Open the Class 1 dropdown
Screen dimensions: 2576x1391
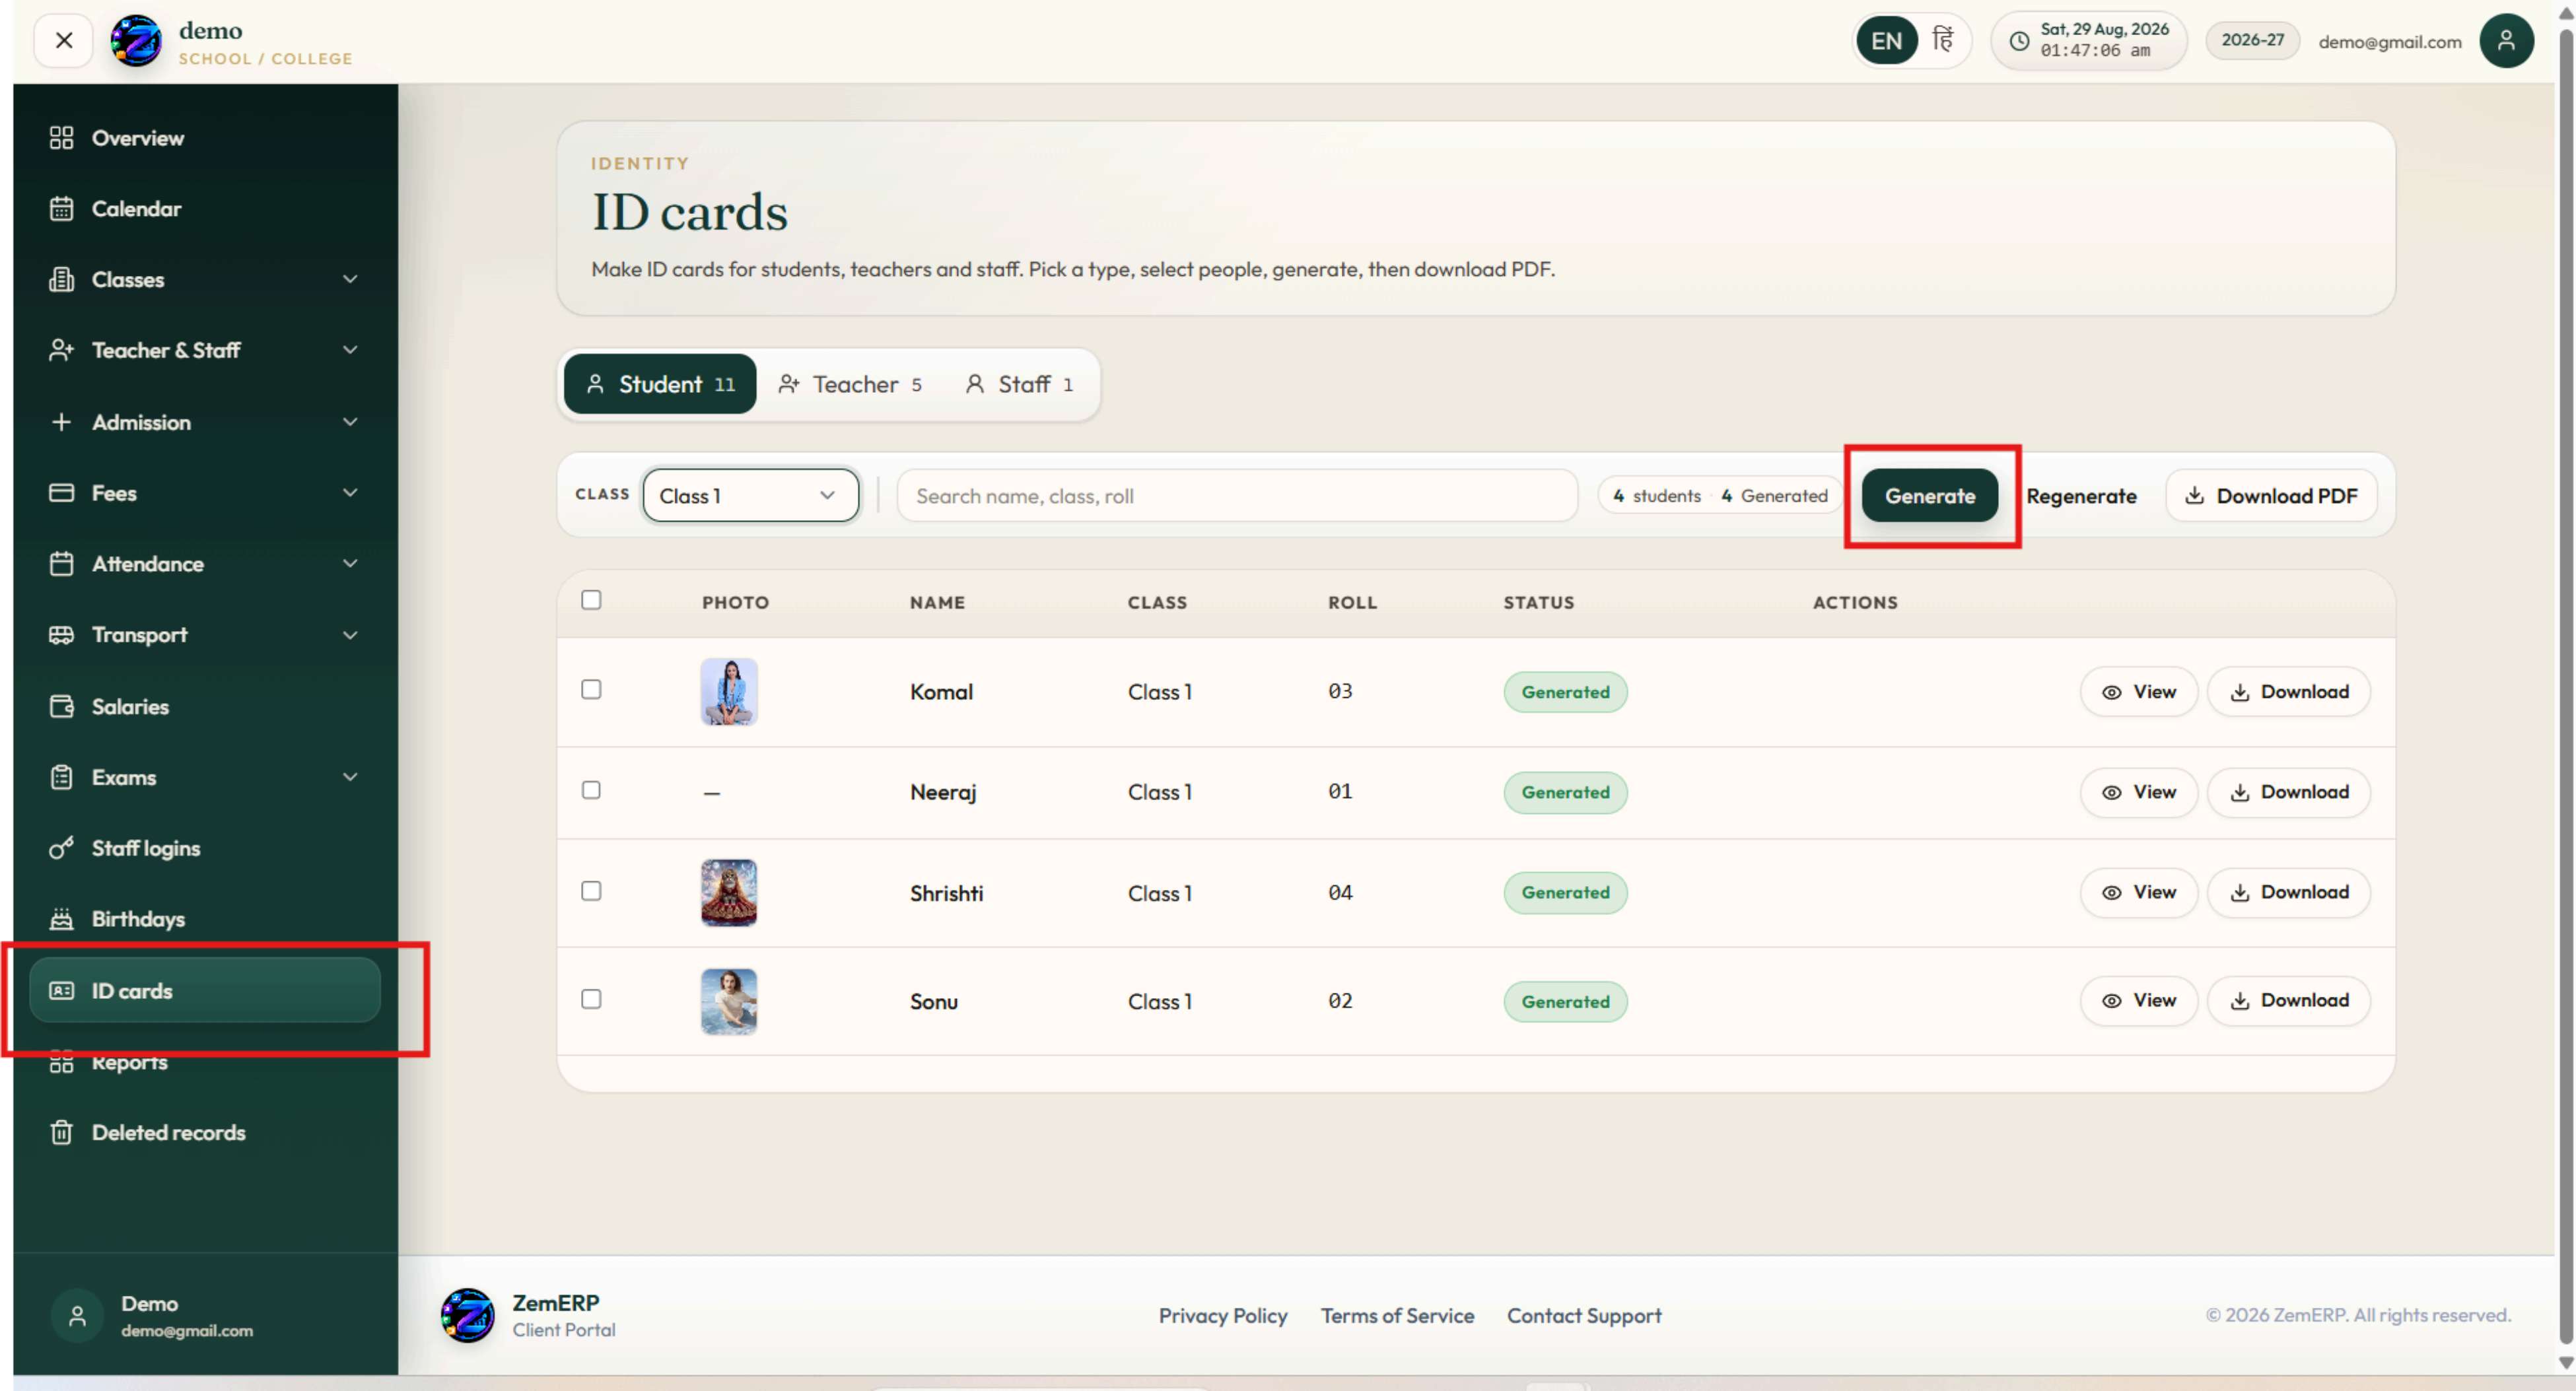(750, 496)
